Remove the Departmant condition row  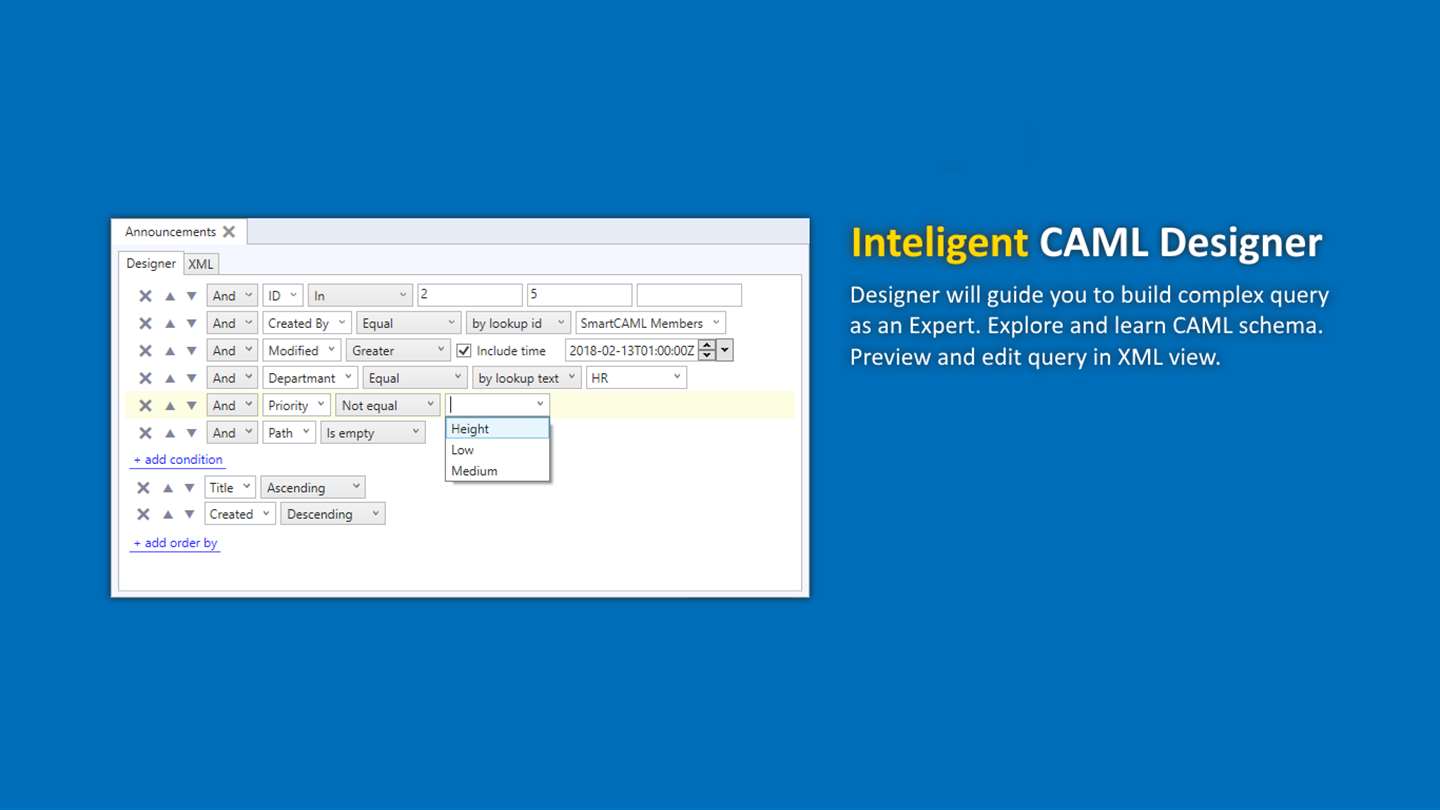pos(145,378)
